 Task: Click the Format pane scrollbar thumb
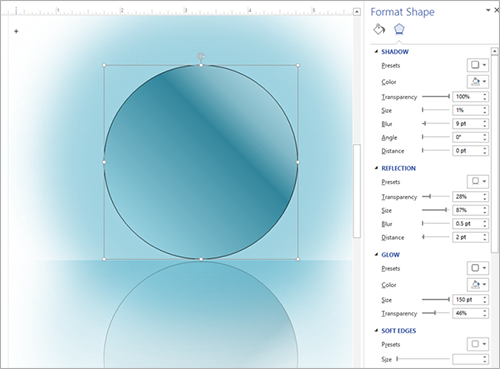pos(495,154)
